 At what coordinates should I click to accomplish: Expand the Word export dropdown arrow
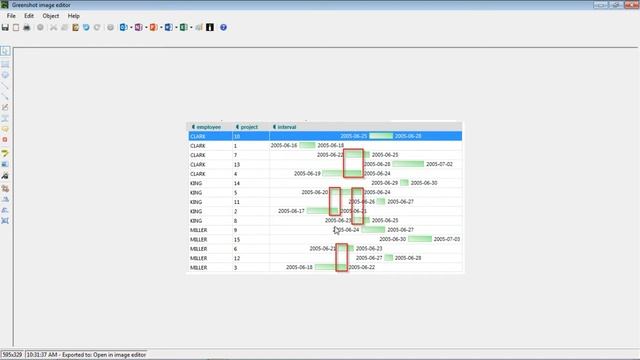click(176, 27)
